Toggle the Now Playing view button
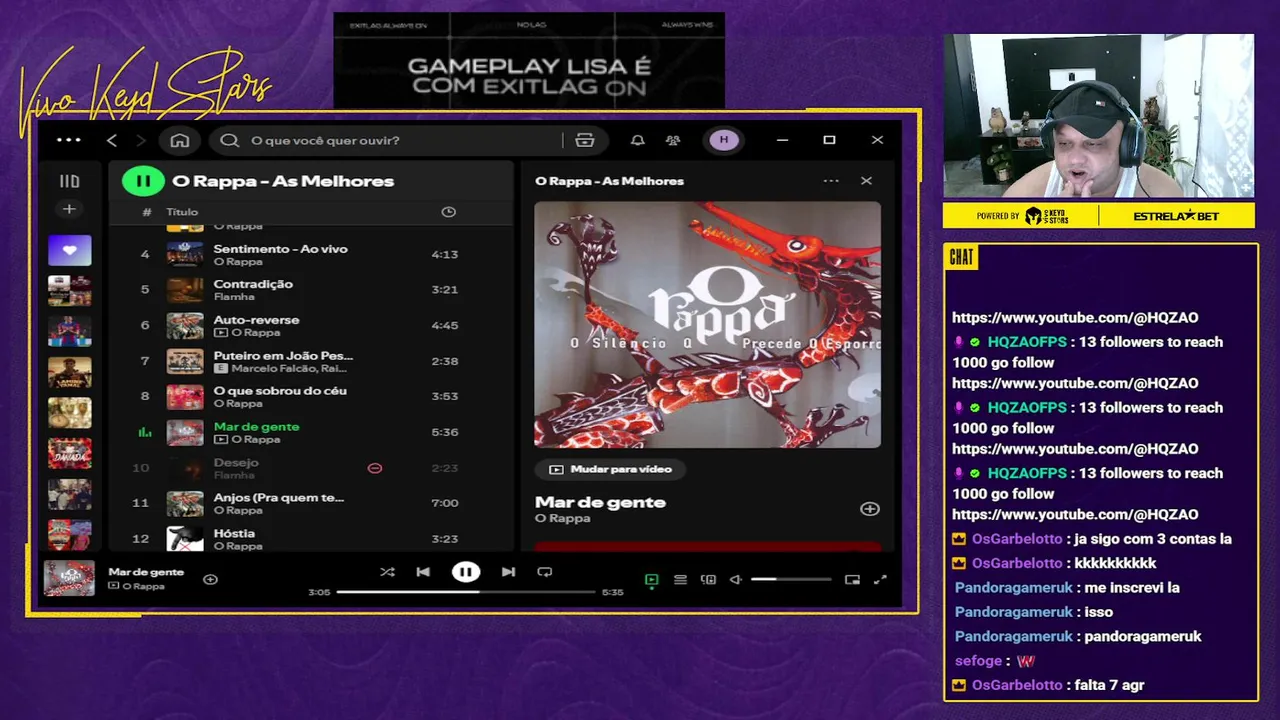The image size is (1280, 720). (x=652, y=579)
